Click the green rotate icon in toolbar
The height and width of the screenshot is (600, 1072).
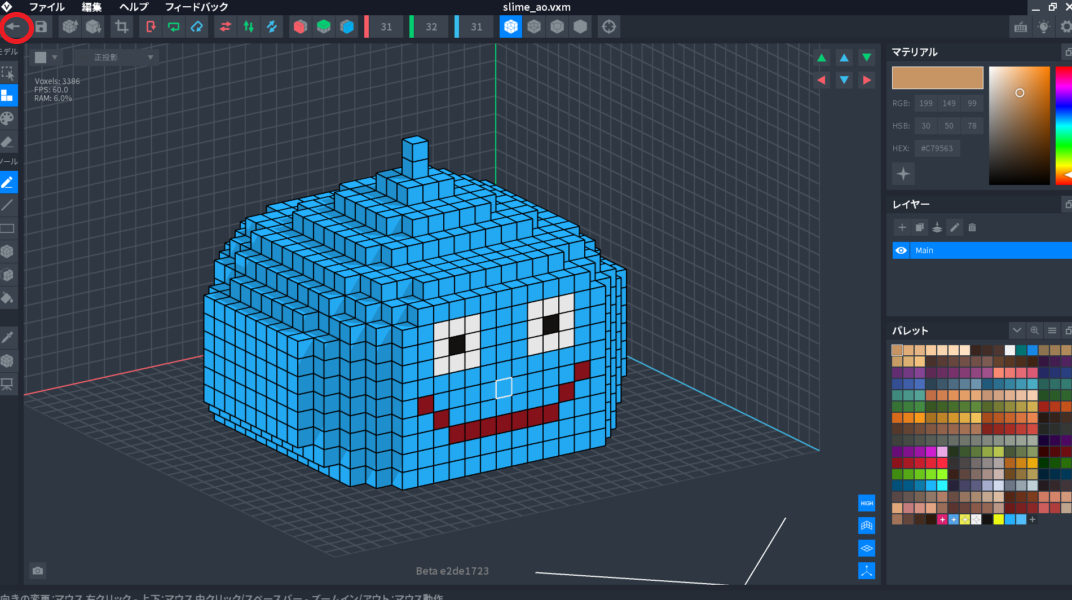coord(174,27)
